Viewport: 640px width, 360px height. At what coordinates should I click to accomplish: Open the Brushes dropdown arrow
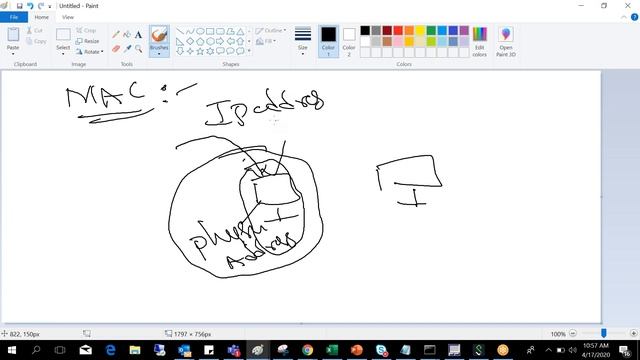point(159,53)
